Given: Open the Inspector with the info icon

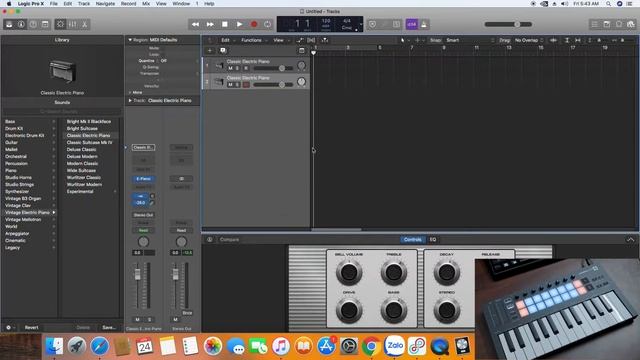Looking at the screenshot, I should pos(21,24).
